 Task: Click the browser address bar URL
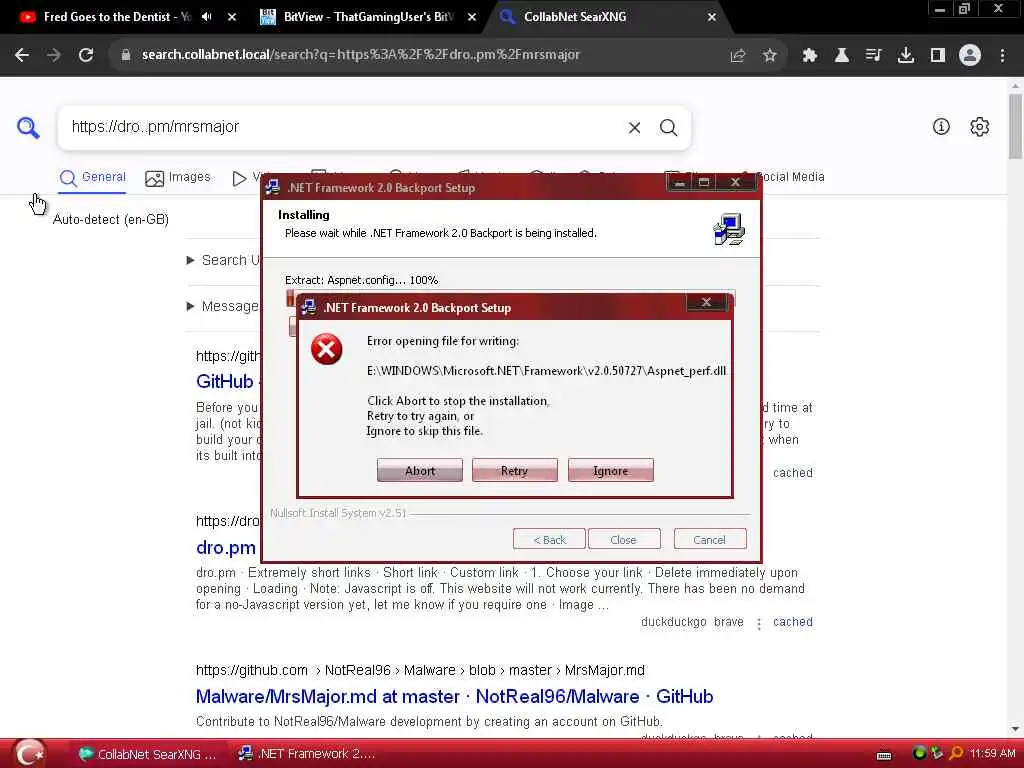(x=360, y=55)
